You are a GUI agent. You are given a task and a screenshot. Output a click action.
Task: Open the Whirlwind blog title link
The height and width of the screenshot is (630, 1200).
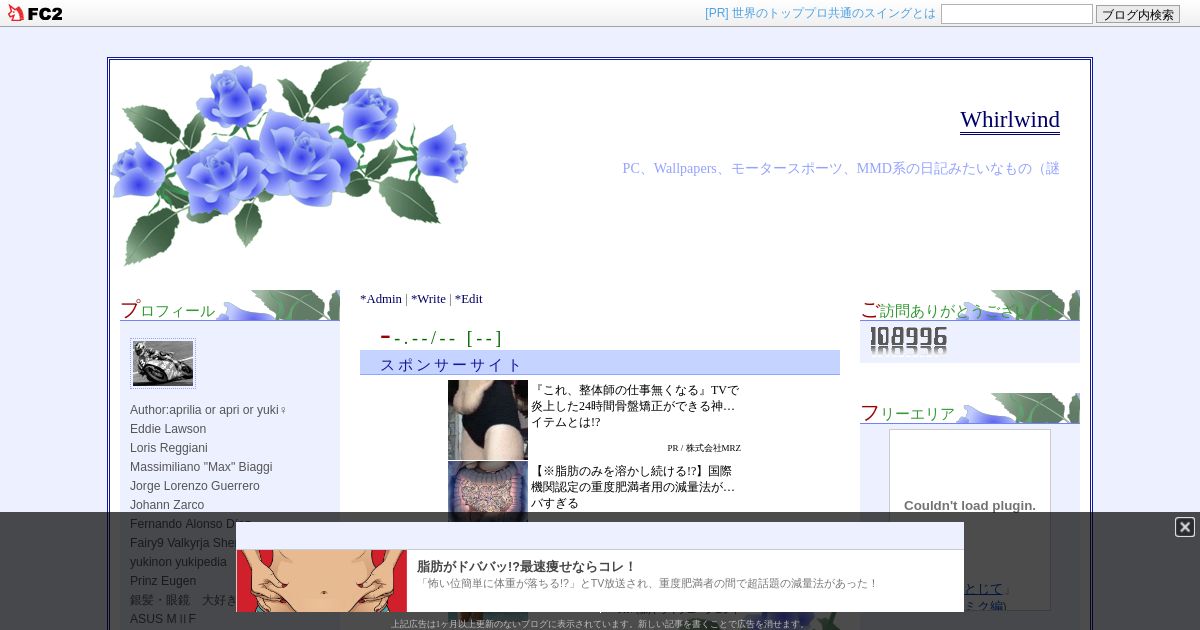(1010, 120)
